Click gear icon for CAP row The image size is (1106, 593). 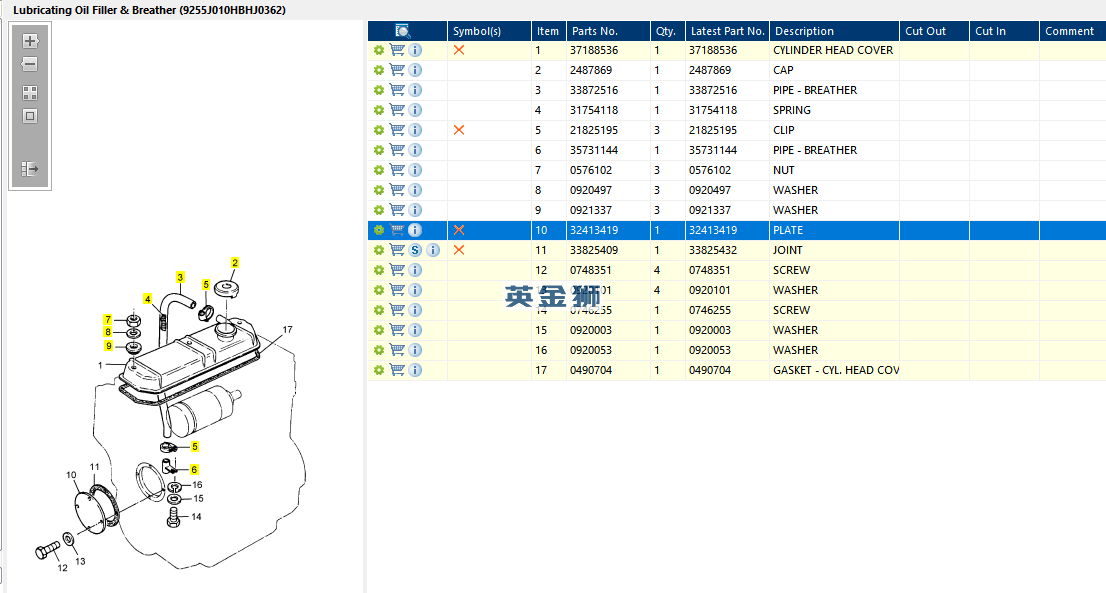pyautogui.click(x=379, y=71)
